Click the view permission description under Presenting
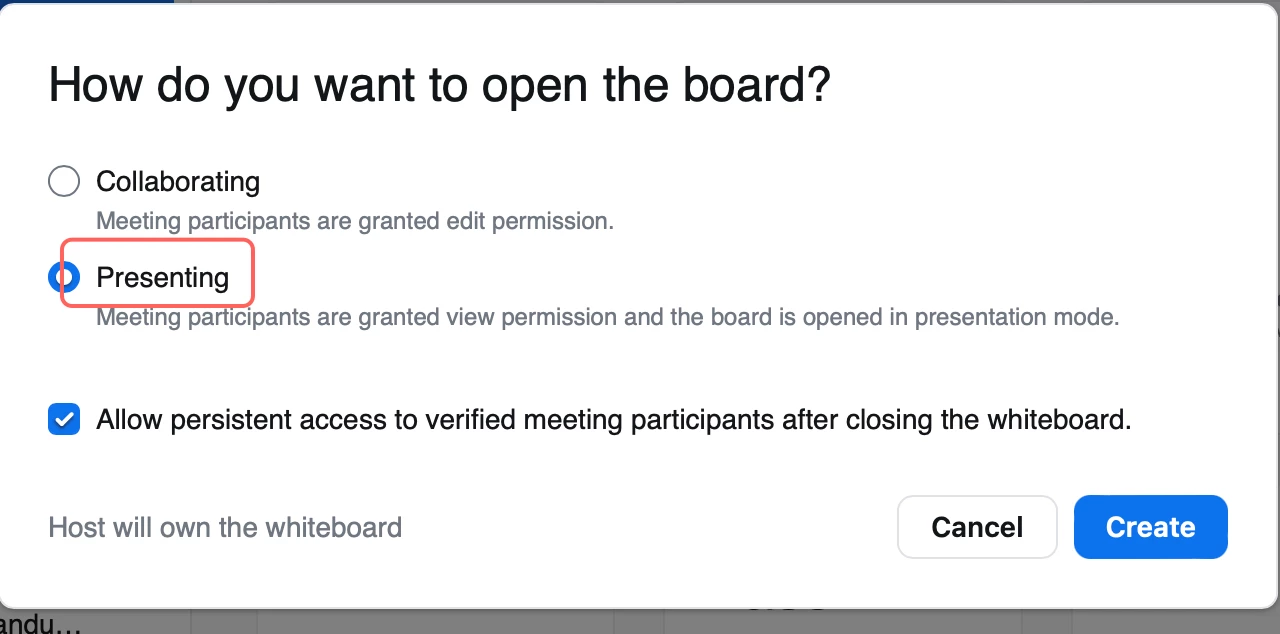This screenshot has height=634, width=1280. point(606,318)
